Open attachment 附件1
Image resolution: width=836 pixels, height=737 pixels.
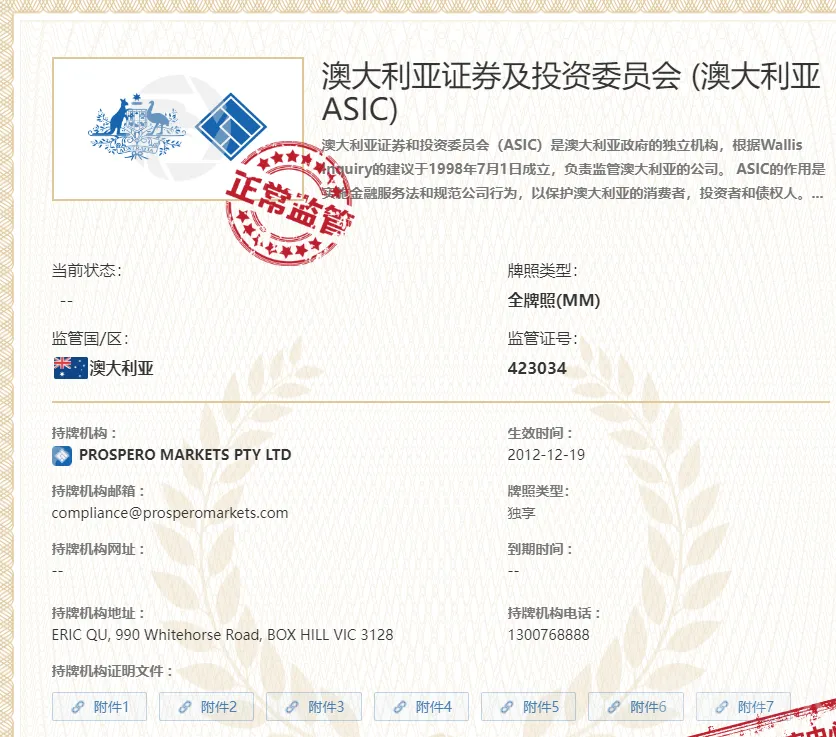tap(99, 707)
